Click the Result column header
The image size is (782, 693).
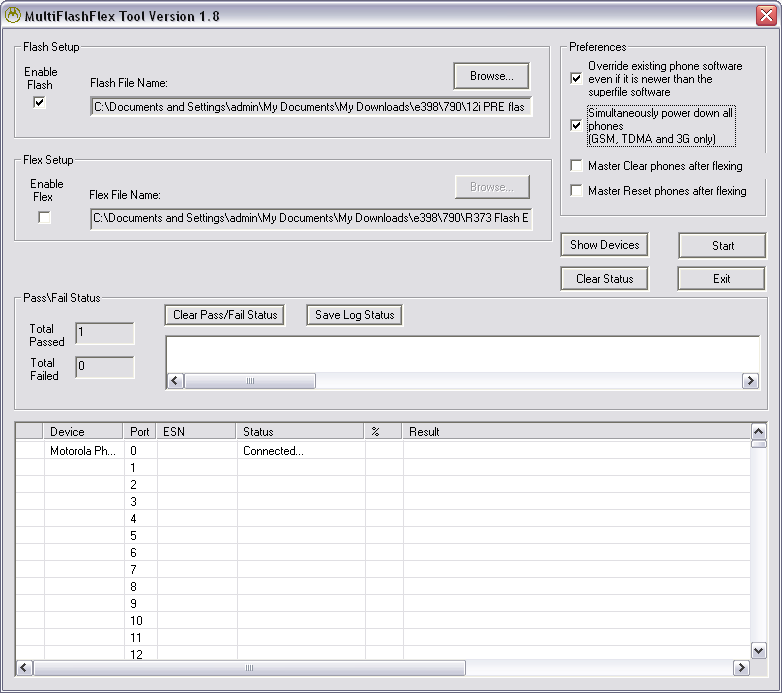[x=577, y=431]
